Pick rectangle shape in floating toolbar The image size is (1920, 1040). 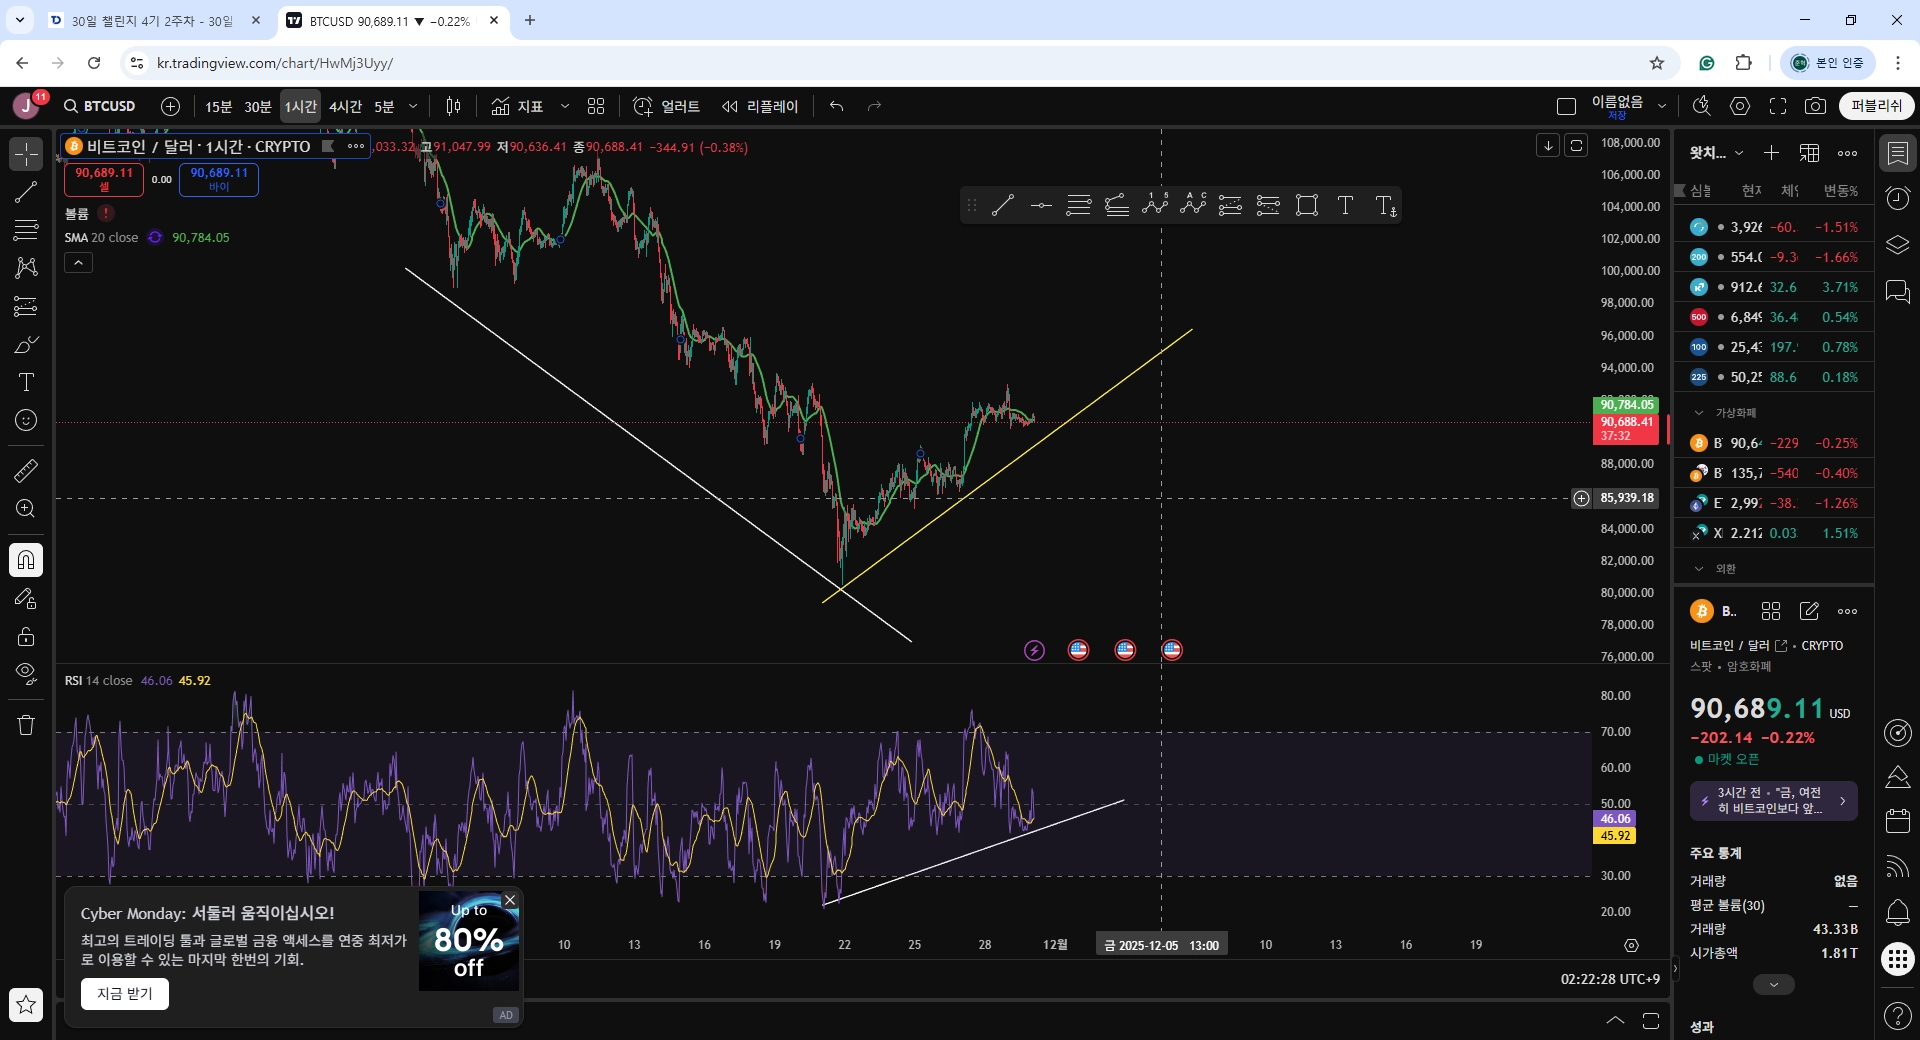(x=1307, y=206)
